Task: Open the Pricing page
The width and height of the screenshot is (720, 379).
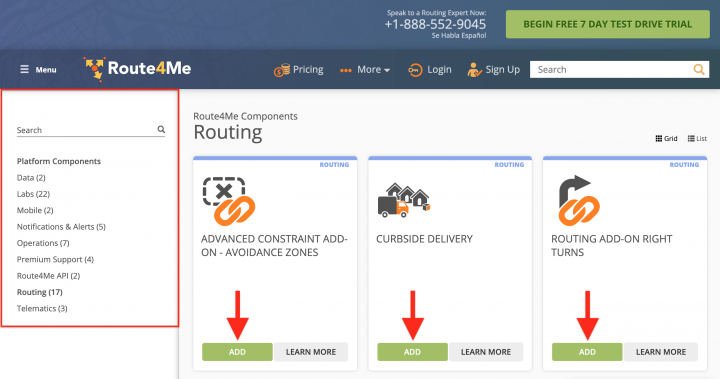Action: [x=308, y=70]
